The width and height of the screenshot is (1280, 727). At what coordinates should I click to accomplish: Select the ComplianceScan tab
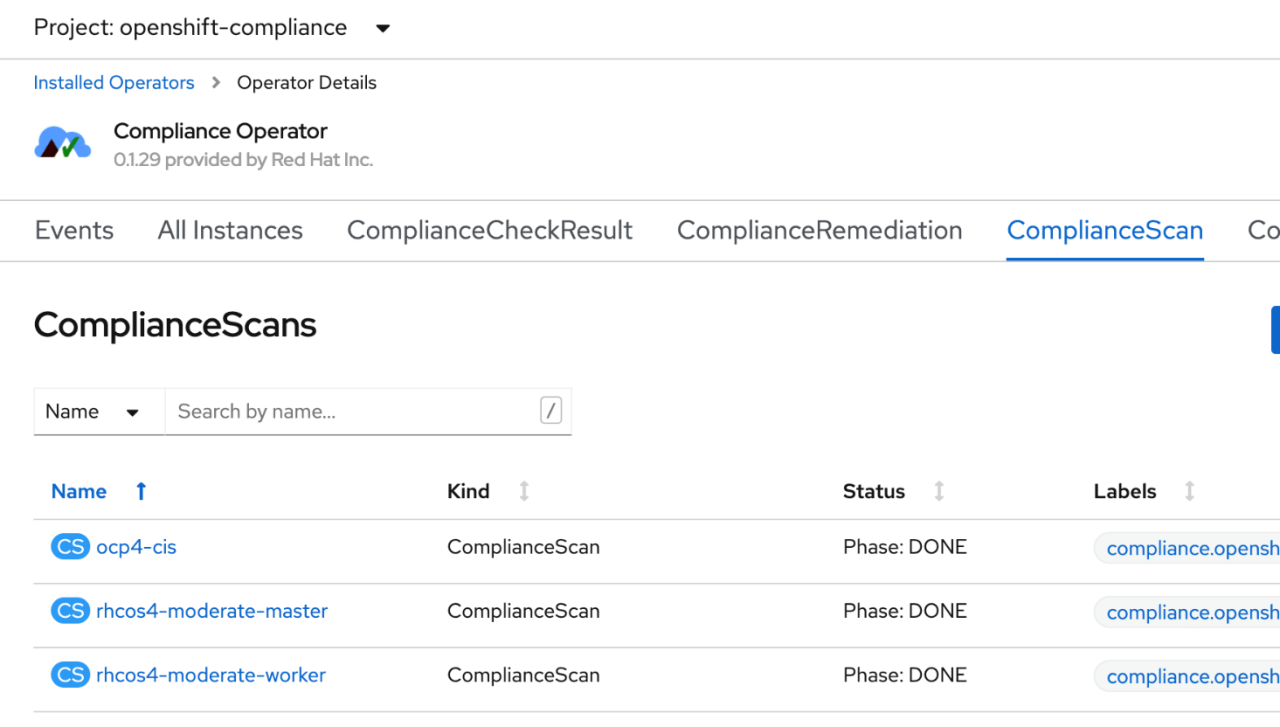tap(1104, 230)
